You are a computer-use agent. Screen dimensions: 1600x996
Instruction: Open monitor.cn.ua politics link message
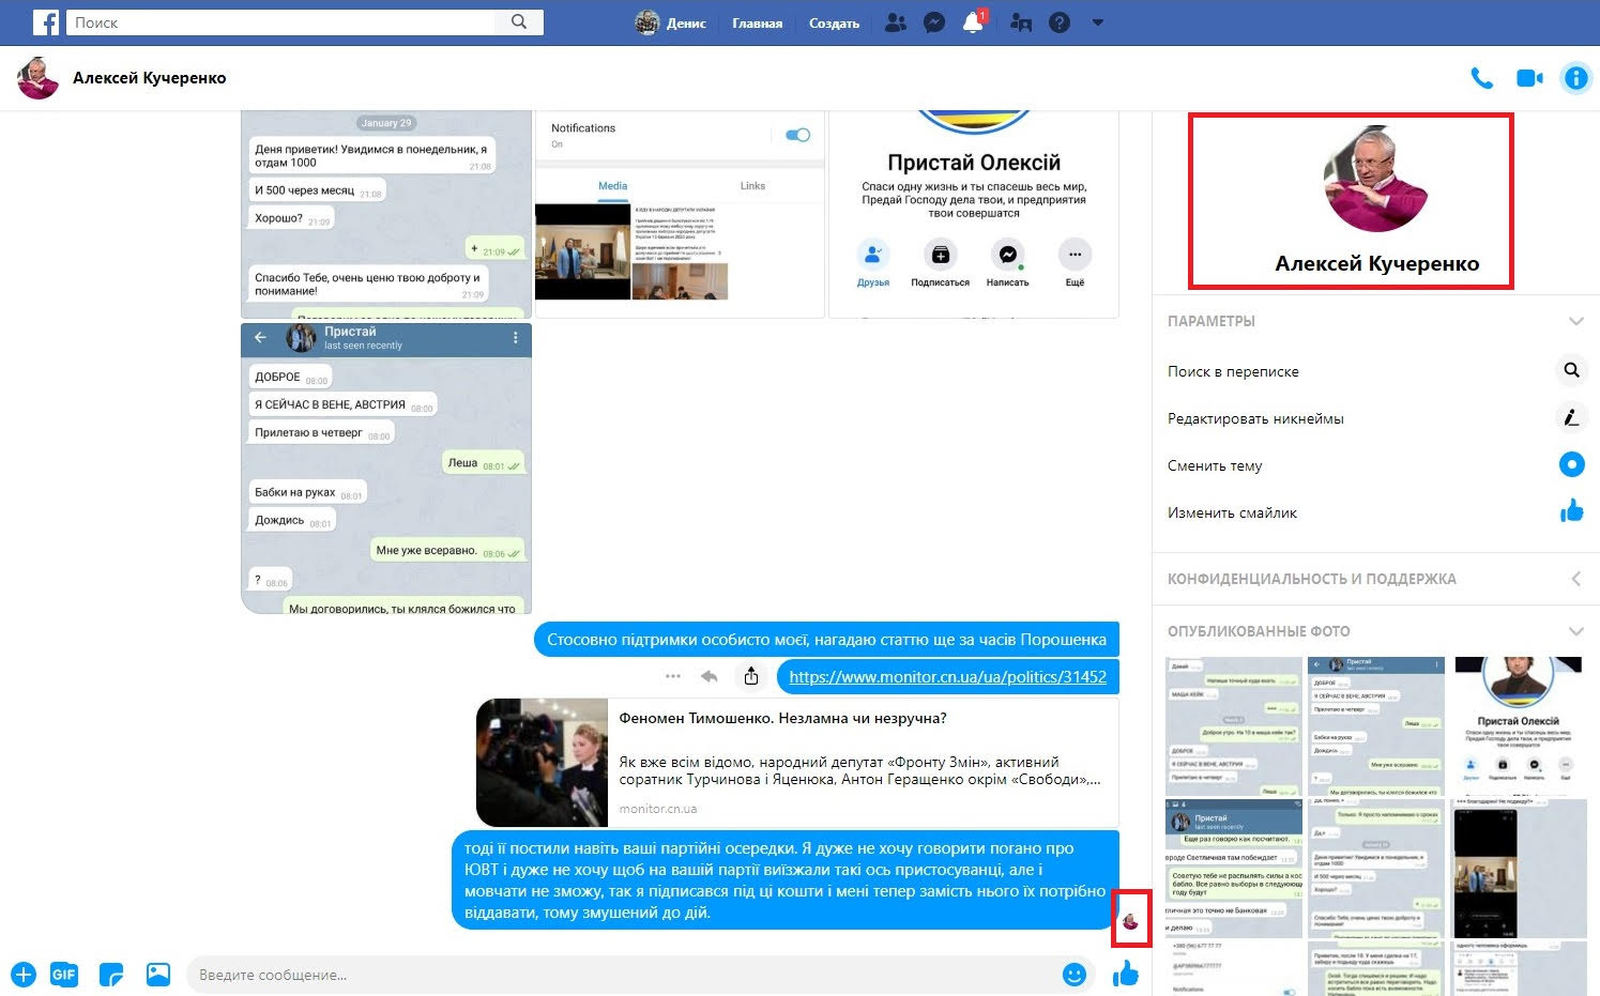[x=948, y=677]
